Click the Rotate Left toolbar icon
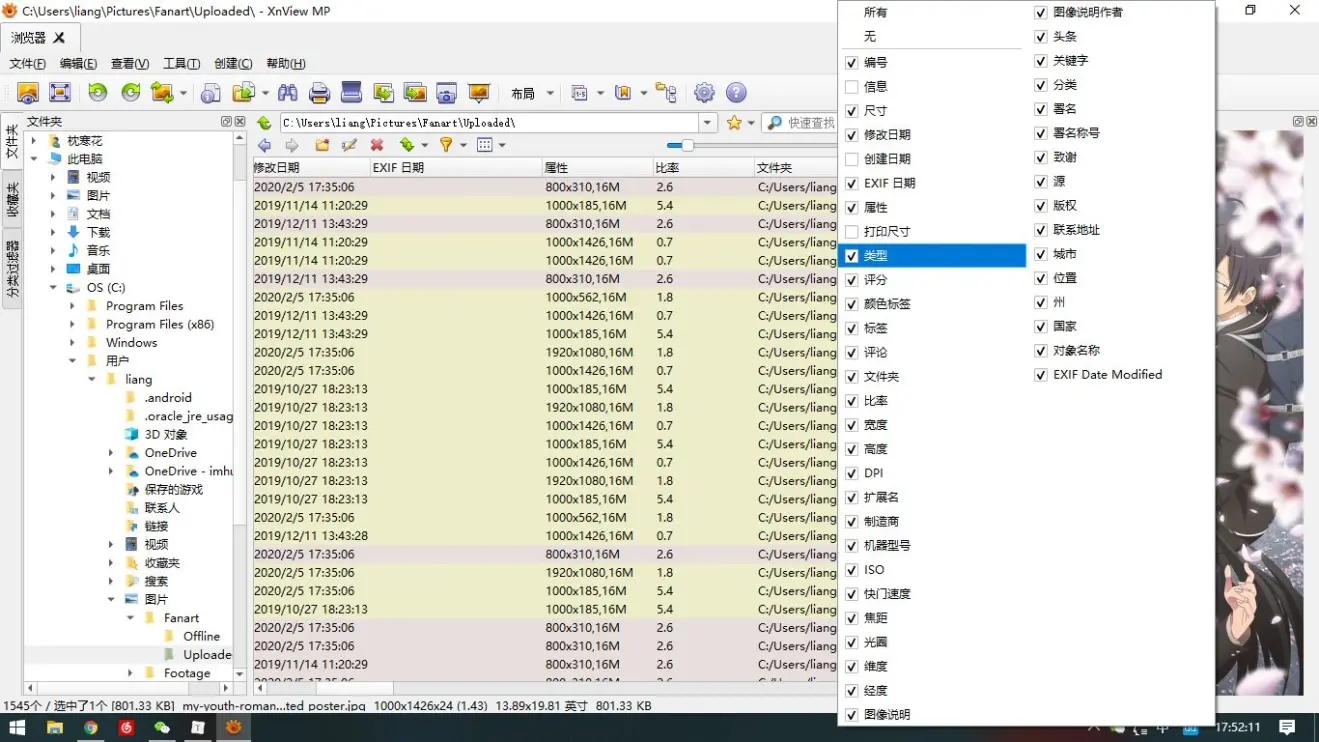This screenshot has width=1319, height=742. point(96,92)
